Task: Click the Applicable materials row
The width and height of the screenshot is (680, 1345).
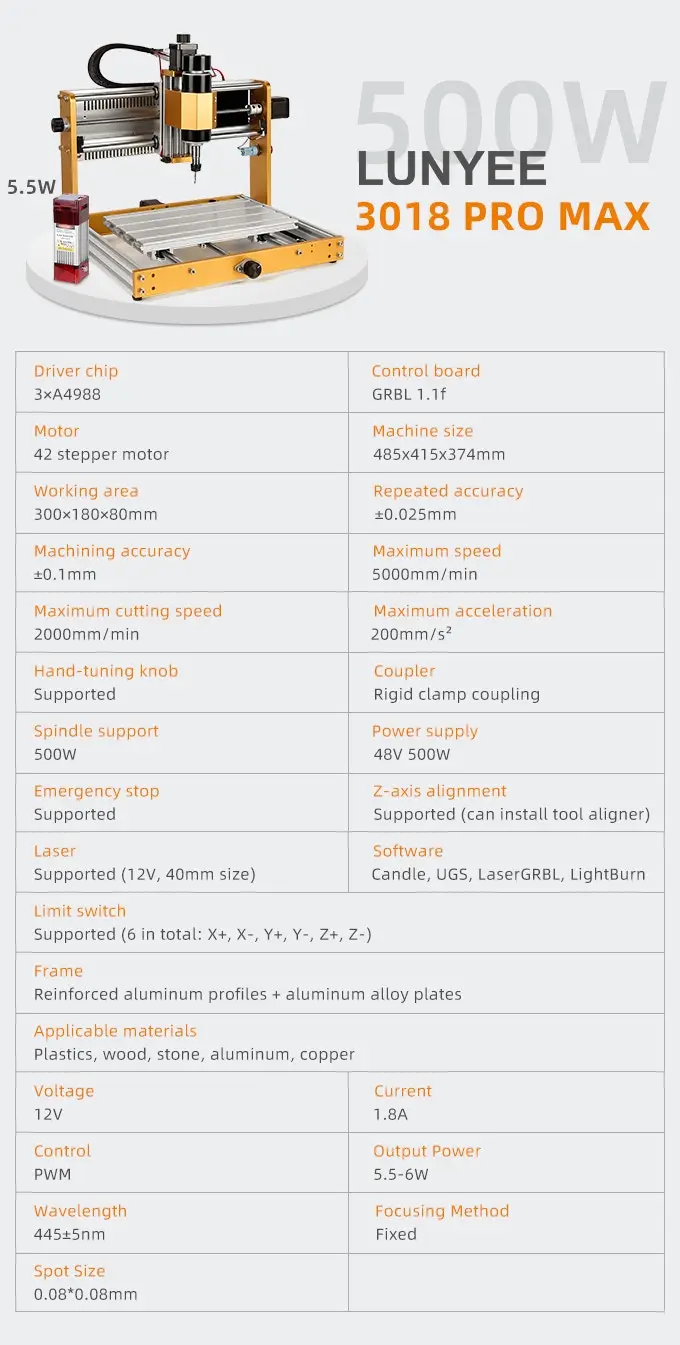Action: 340,1042
